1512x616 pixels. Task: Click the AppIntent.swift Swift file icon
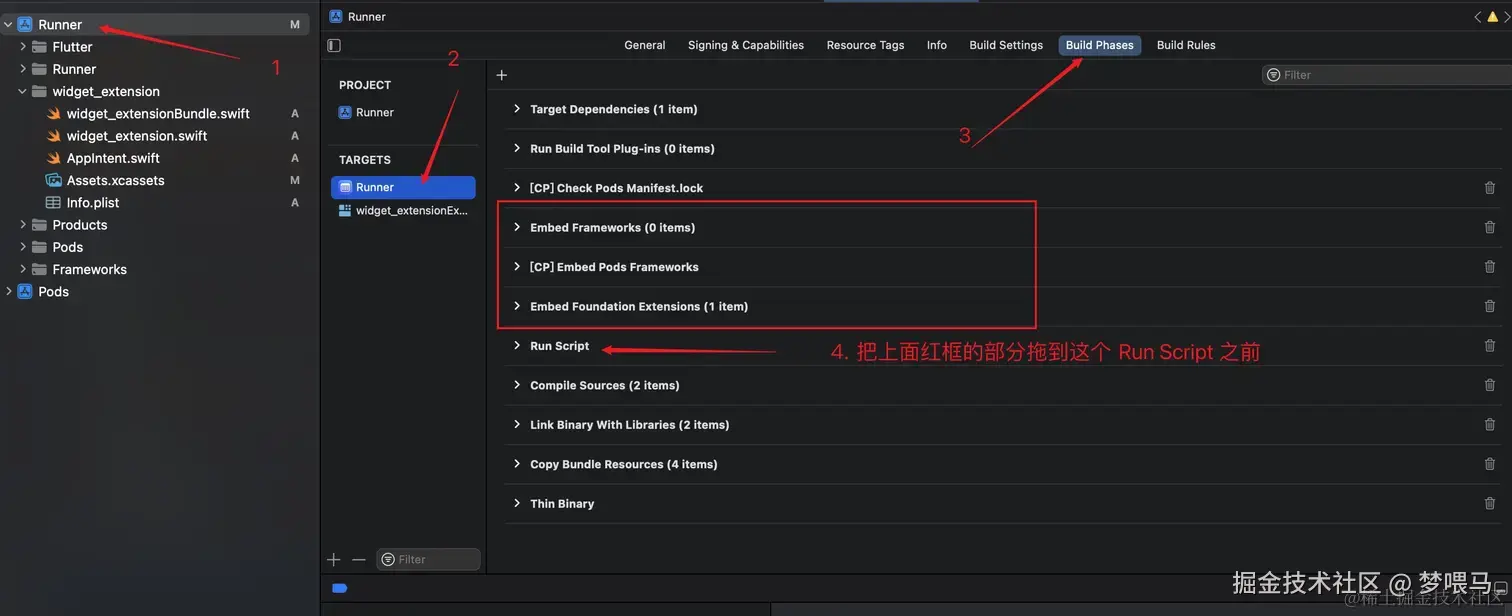tap(54, 158)
